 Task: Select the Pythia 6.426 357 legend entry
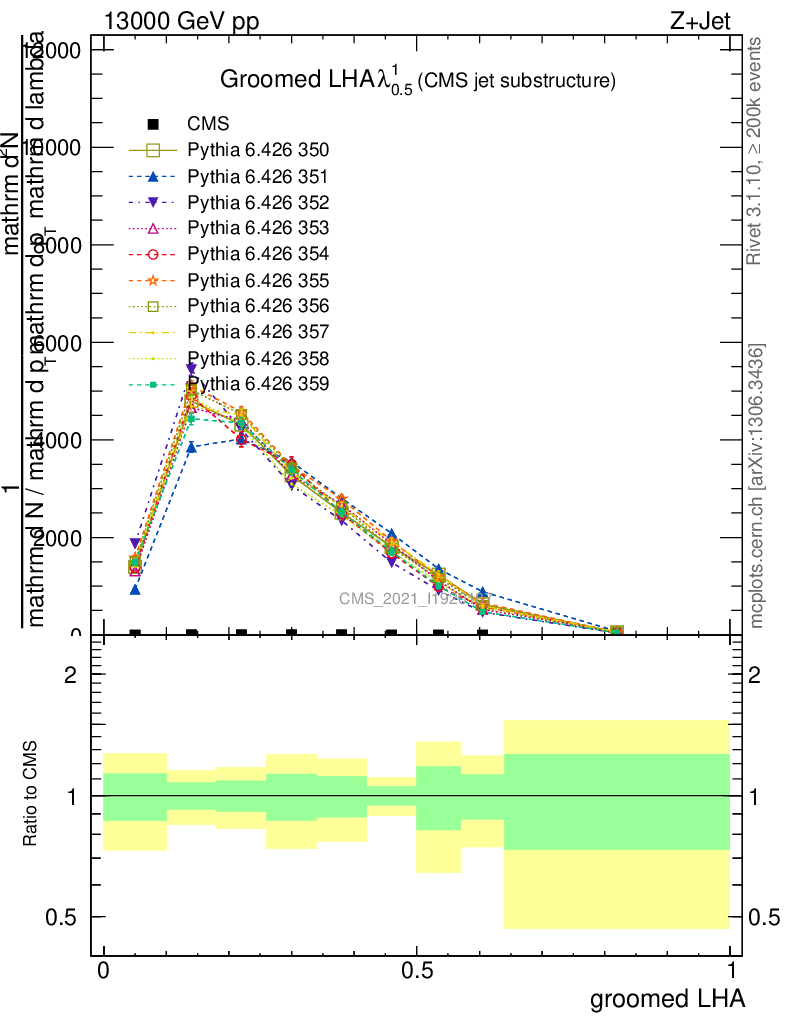[x=258, y=332]
